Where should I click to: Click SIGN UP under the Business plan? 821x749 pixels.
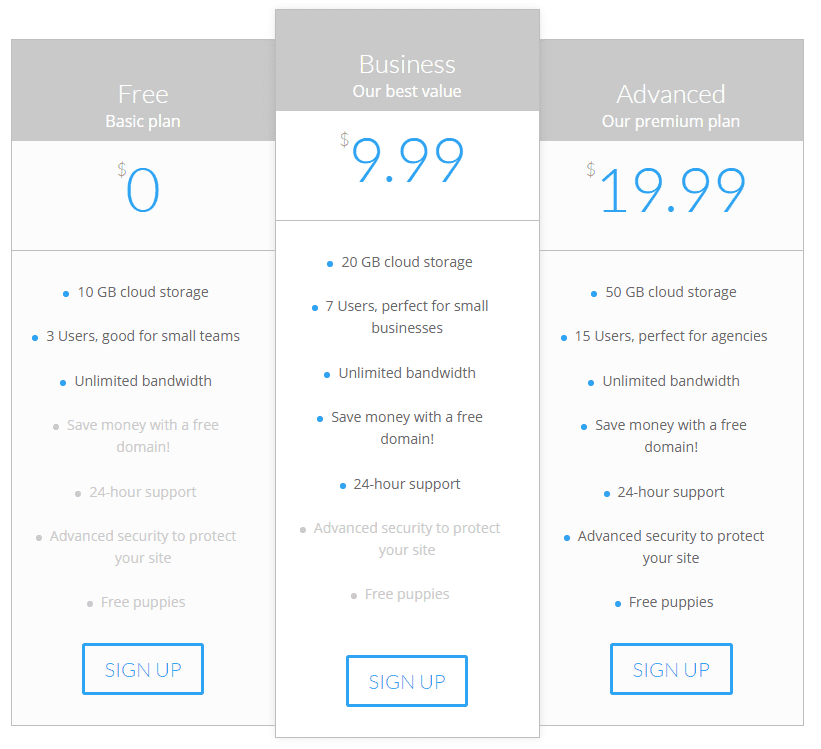(x=406, y=680)
